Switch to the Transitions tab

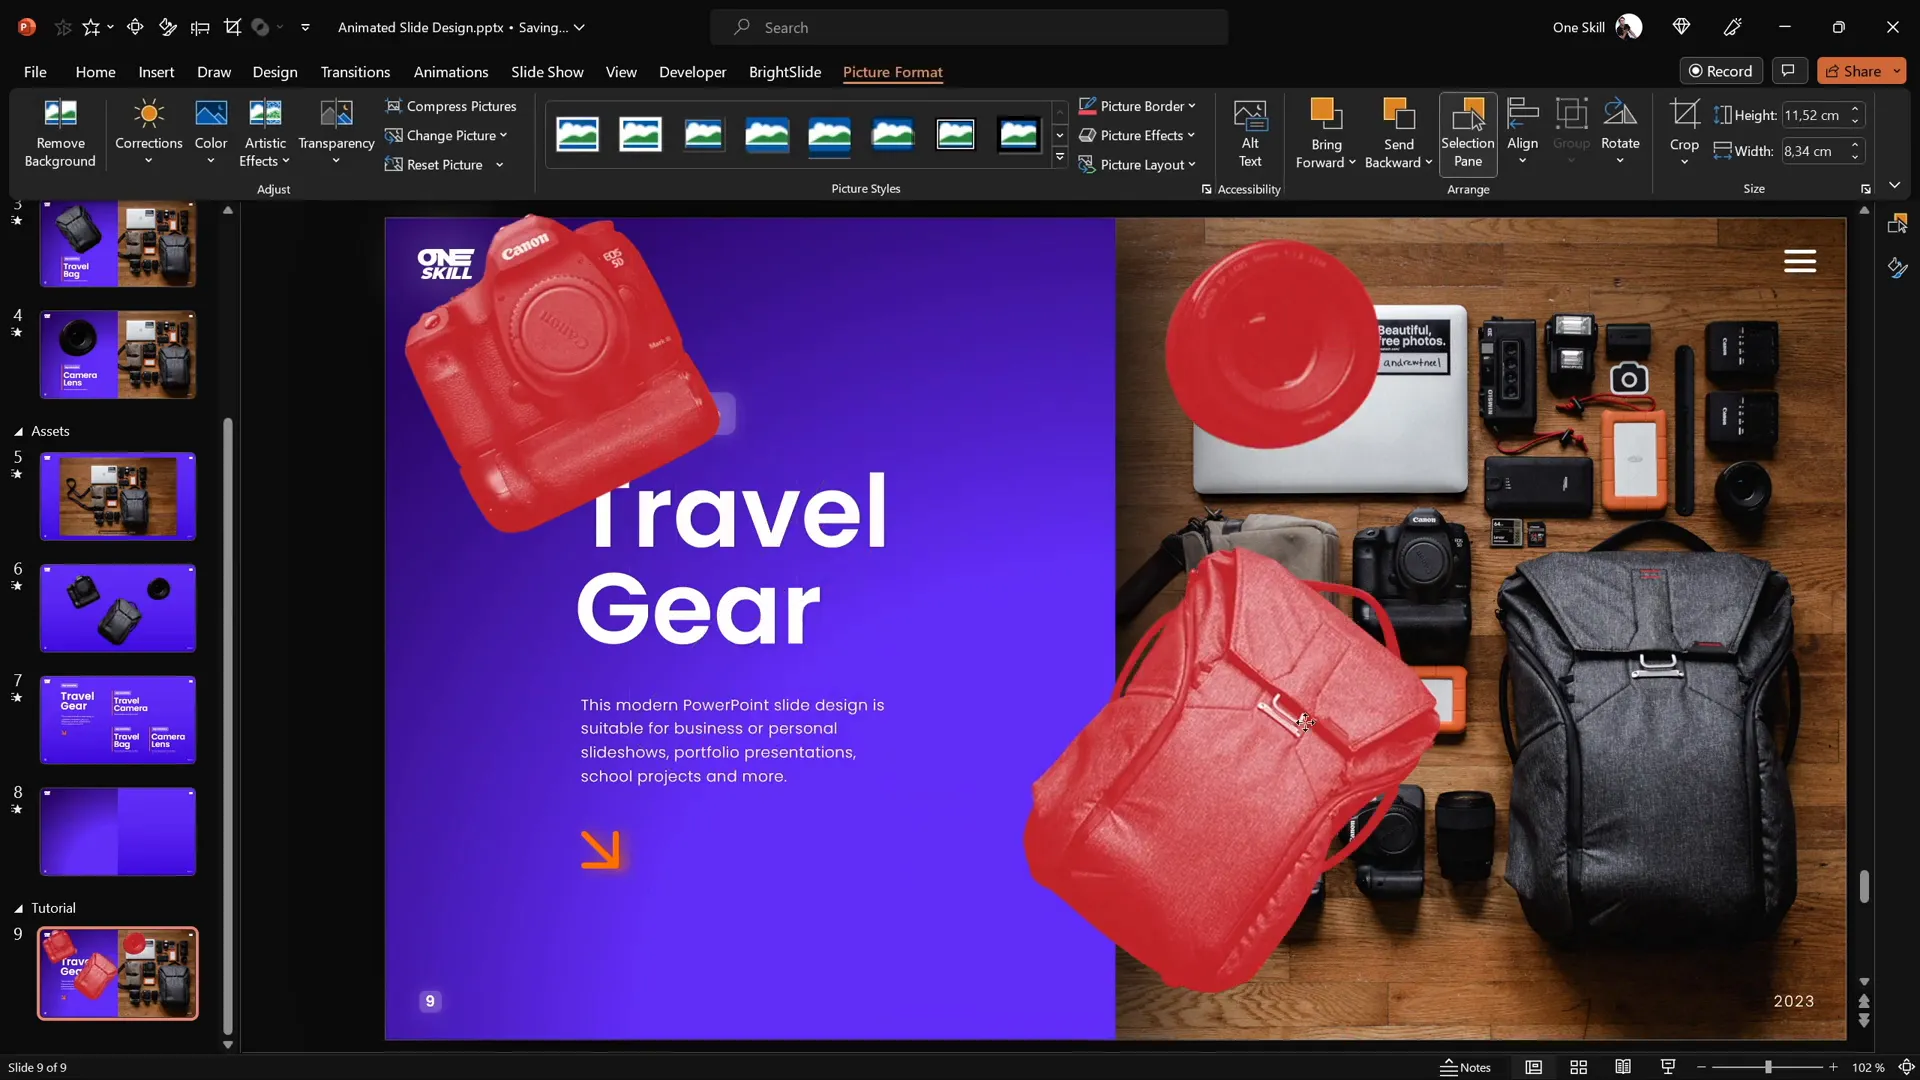[x=355, y=72]
